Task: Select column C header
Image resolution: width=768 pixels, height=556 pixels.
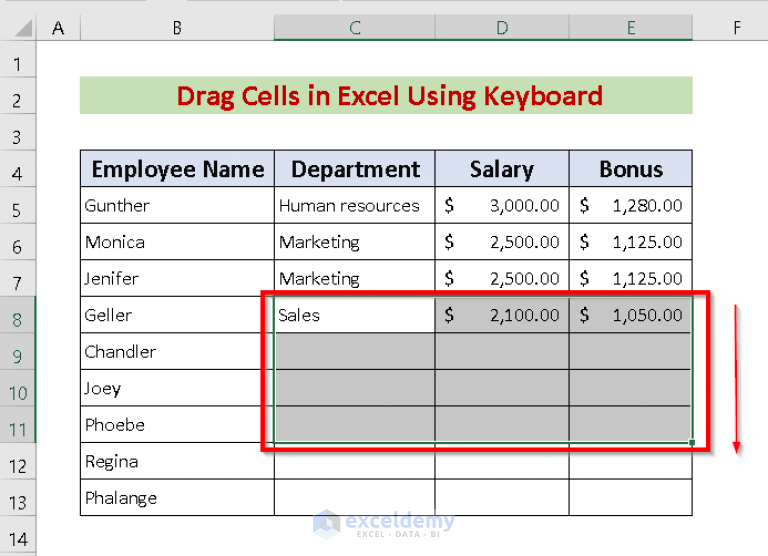Action: coord(355,27)
